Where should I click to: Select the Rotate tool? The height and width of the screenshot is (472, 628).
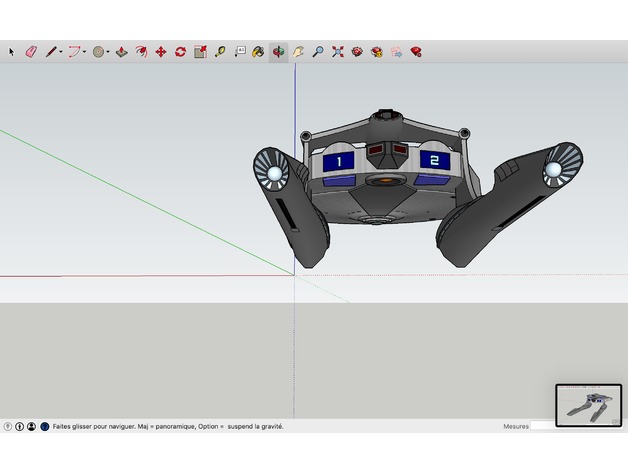(x=180, y=51)
